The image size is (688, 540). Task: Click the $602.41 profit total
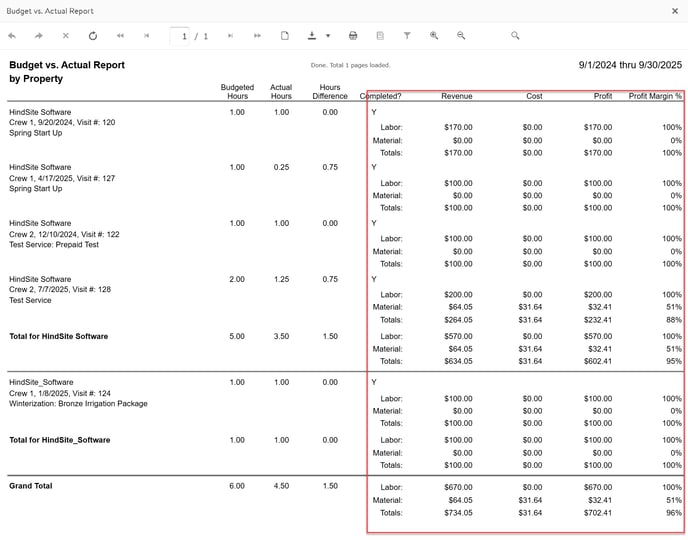point(598,361)
